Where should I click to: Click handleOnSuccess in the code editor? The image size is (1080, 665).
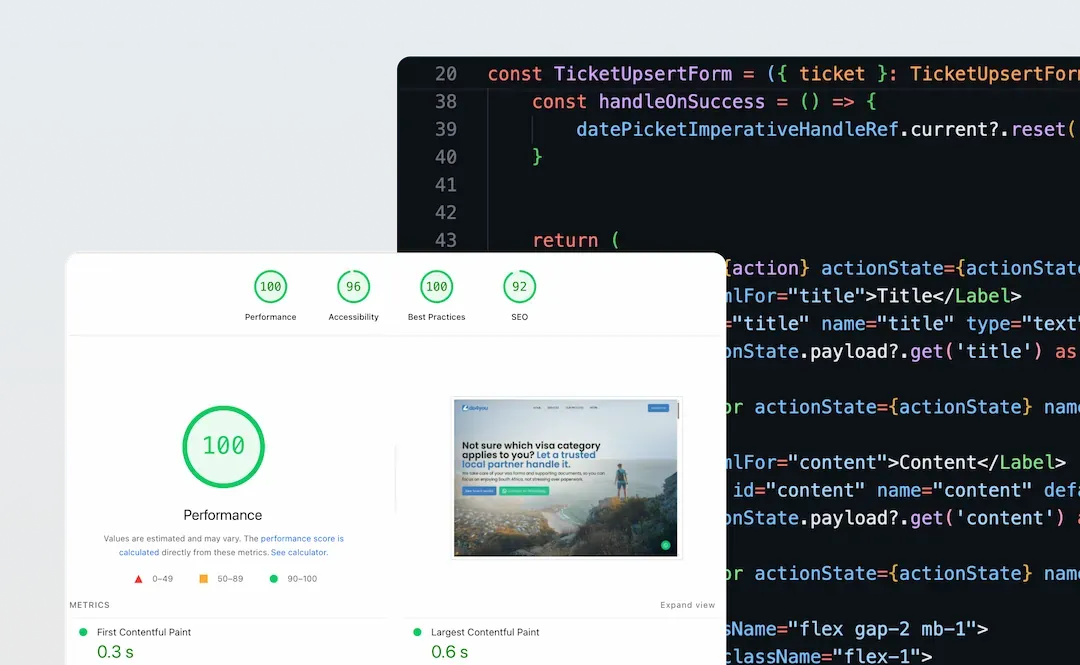point(681,101)
